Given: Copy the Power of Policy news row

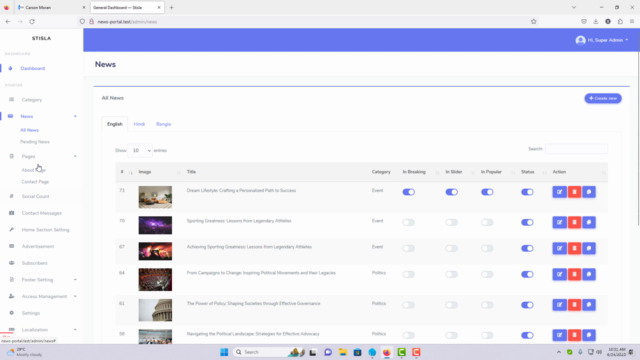Looking at the screenshot, I should pos(589,305).
